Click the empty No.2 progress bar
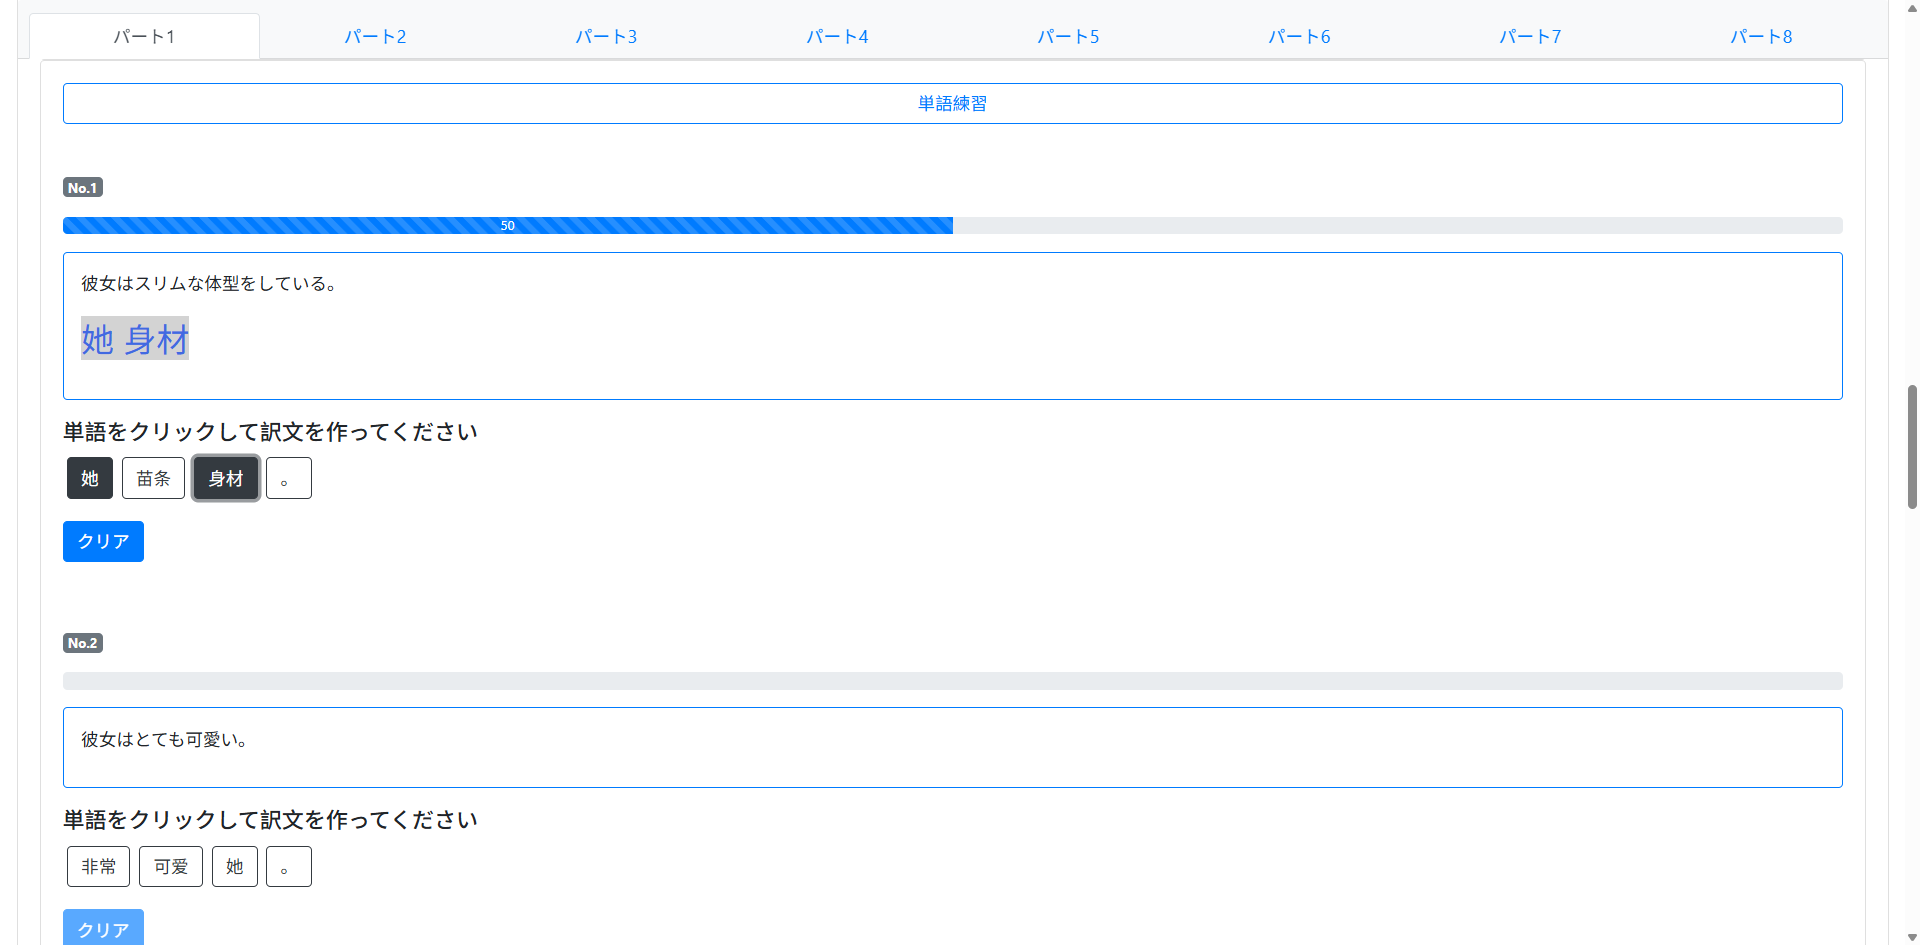 (952, 681)
